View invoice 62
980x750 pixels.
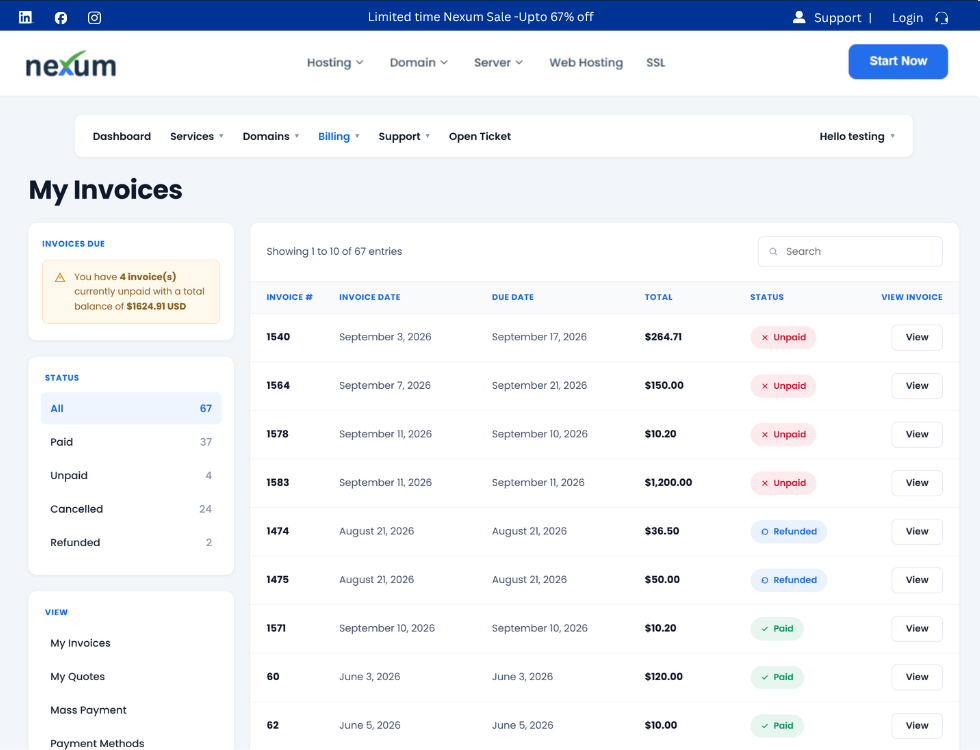pos(916,726)
